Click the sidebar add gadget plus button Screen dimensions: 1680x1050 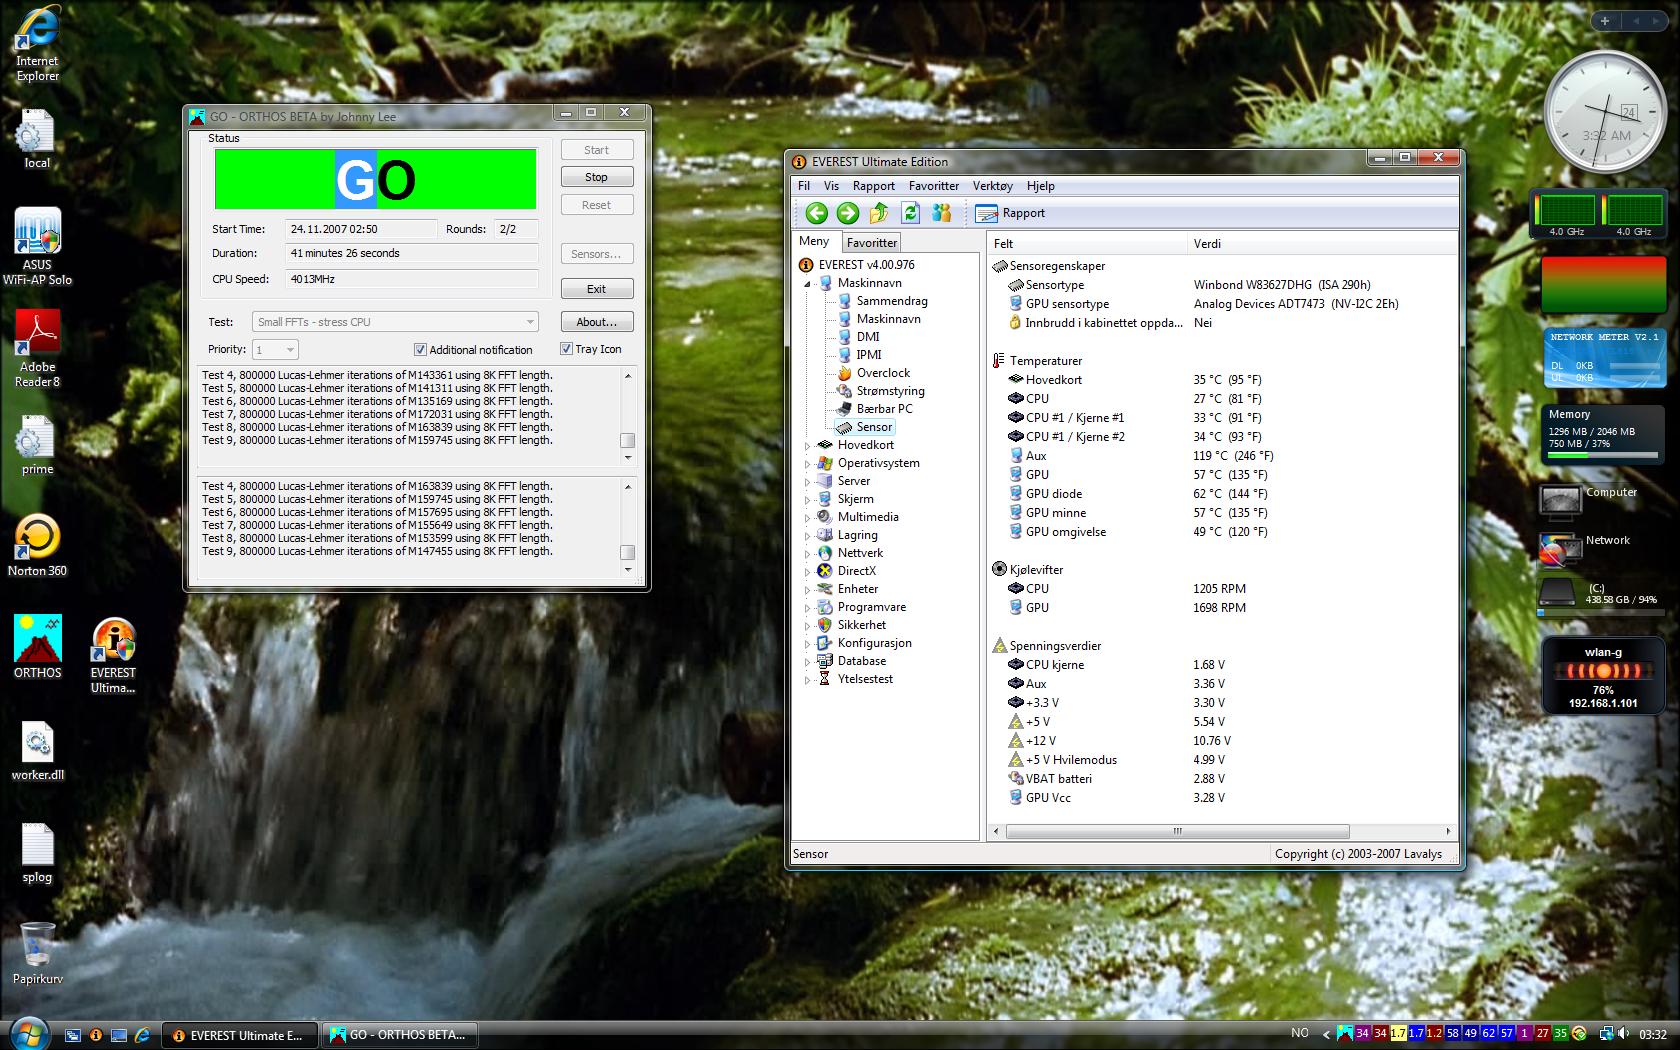1605,20
